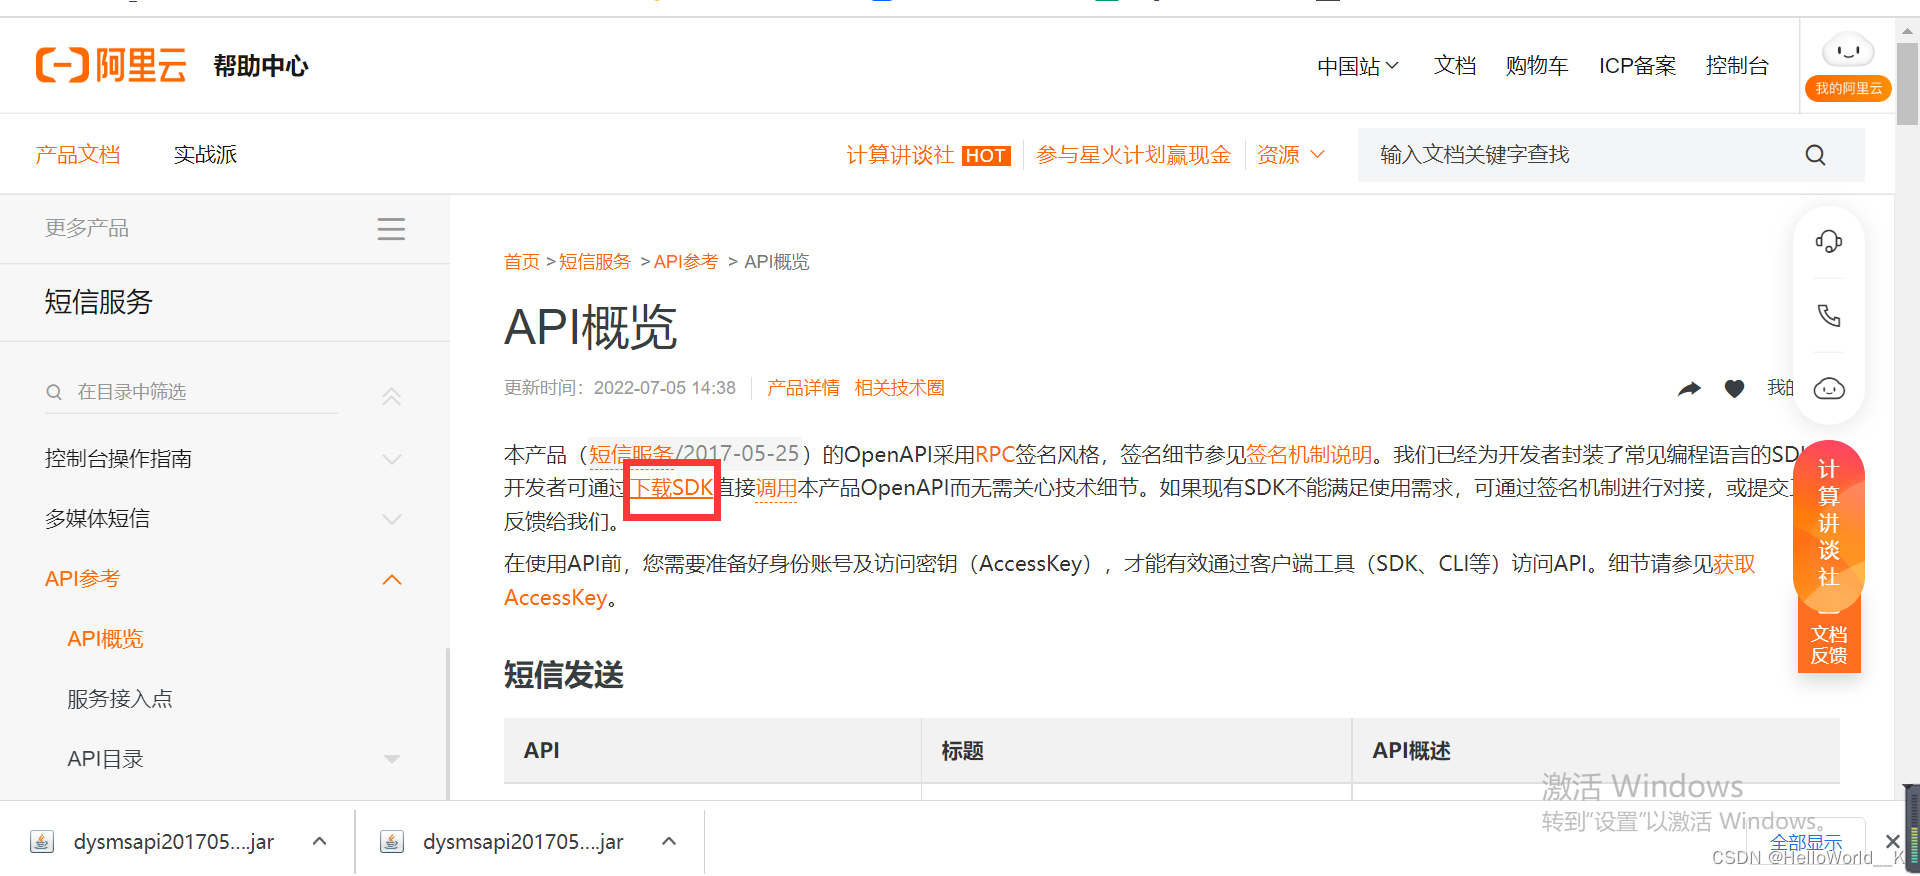Image resolution: width=1920 pixels, height=876 pixels.
Task: Expand the 资源 dropdown
Action: 1291,155
